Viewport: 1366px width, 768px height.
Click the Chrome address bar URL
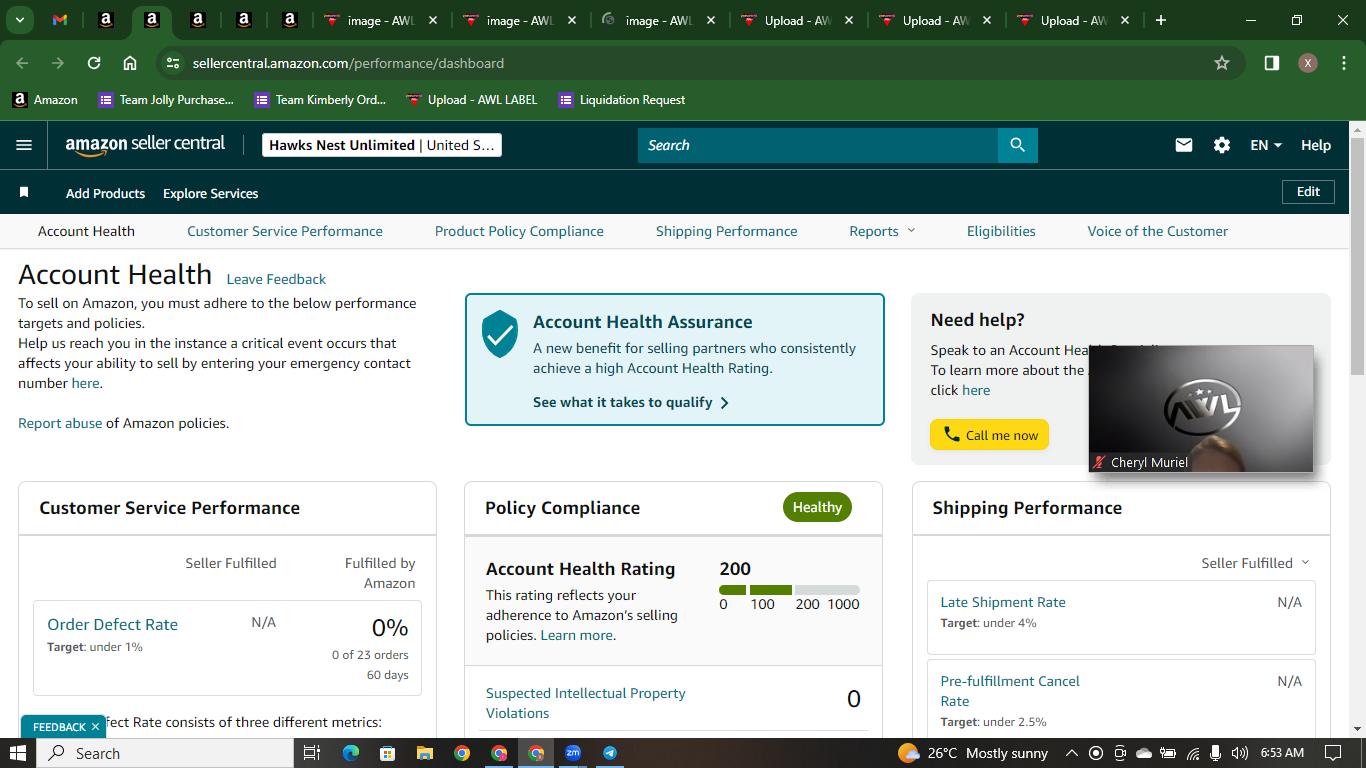pos(348,63)
